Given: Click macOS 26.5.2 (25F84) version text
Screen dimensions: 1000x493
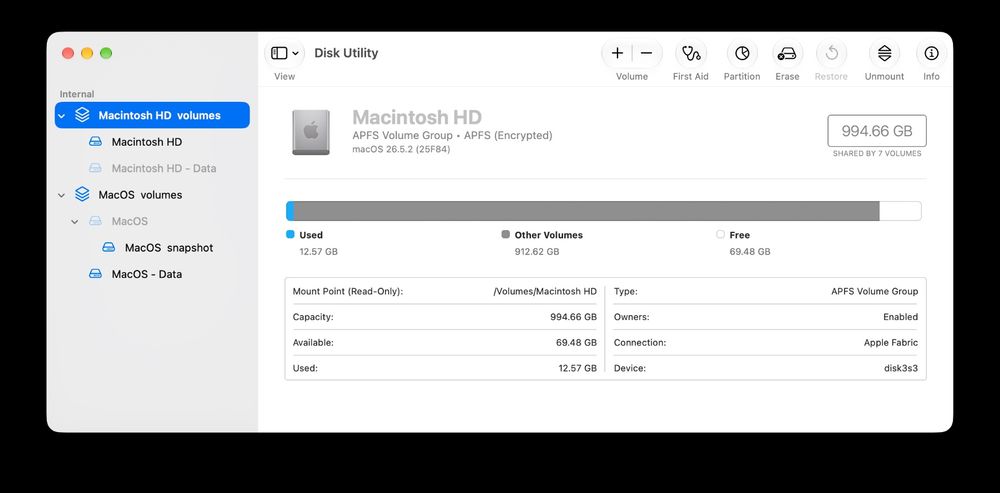Looking at the screenshot, I should click(401, 149).
